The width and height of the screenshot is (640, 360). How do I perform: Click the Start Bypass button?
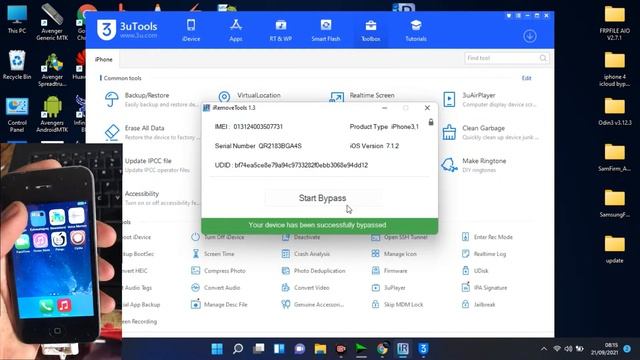click(322, 198)
